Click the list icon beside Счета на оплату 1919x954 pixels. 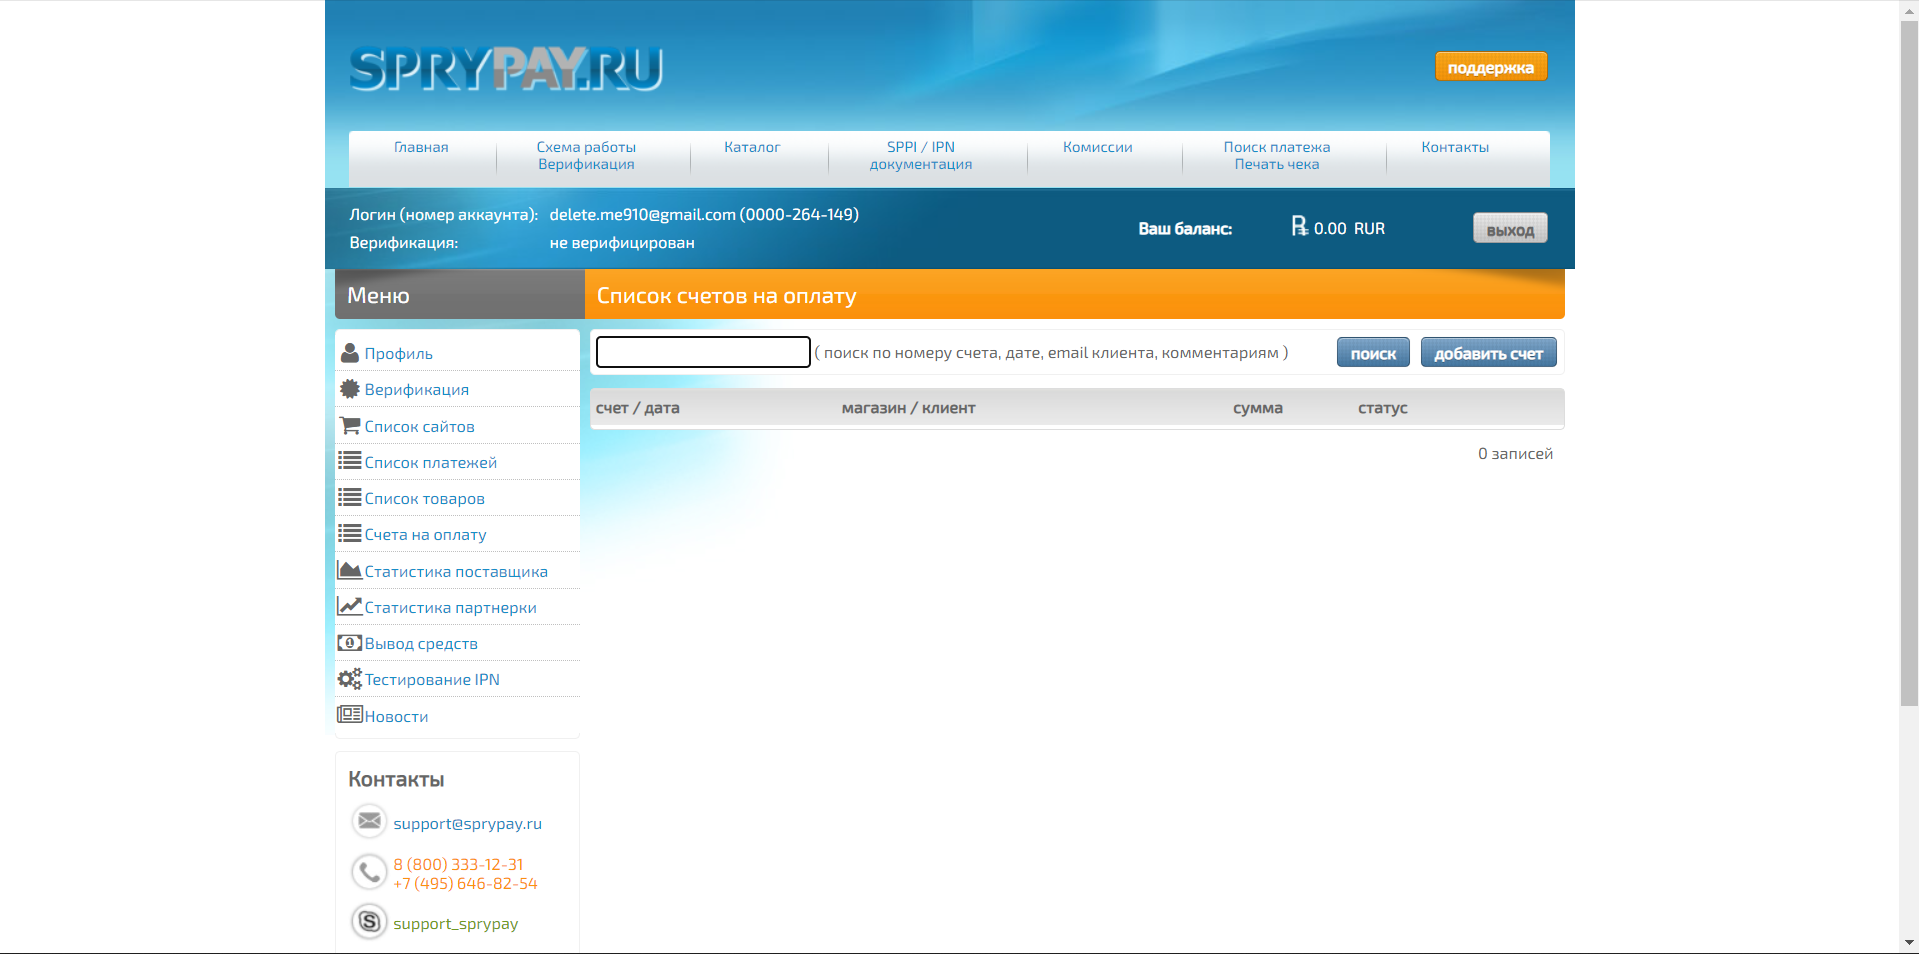[350, 533]
